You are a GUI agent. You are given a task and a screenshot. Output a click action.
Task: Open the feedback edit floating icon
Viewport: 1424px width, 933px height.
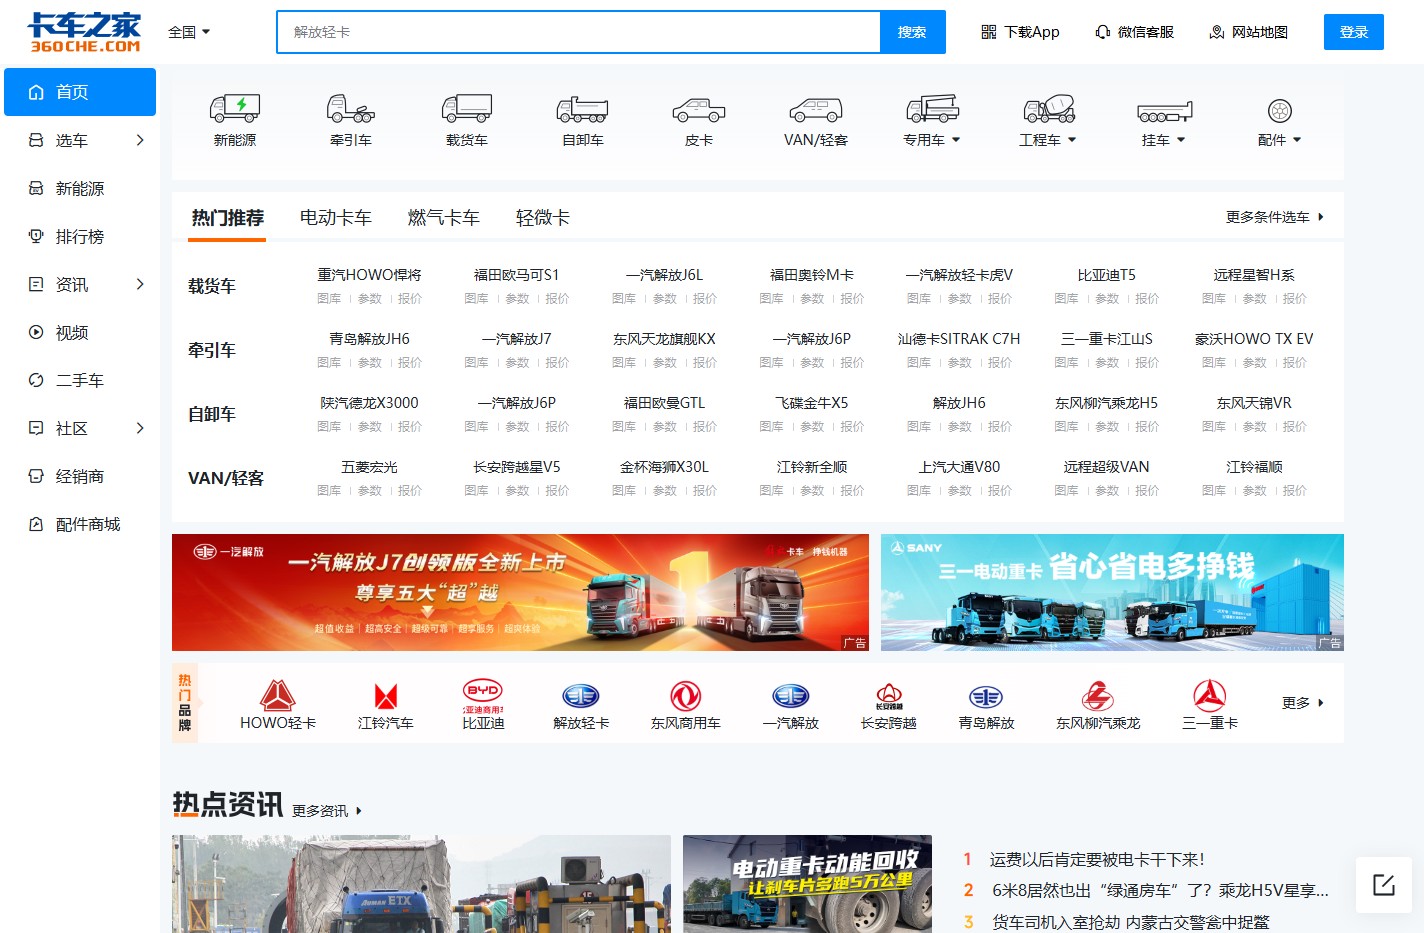1384,884
